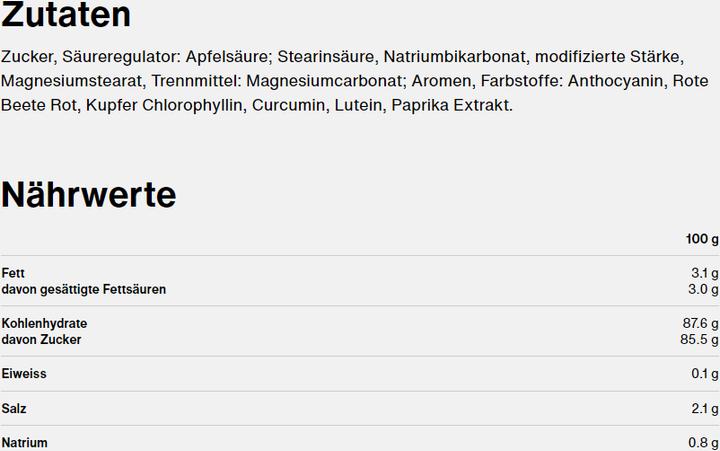This screenshot has height=451, width=720.
Task: Click the 0.8 g sodium value
Action: point(703,443)
